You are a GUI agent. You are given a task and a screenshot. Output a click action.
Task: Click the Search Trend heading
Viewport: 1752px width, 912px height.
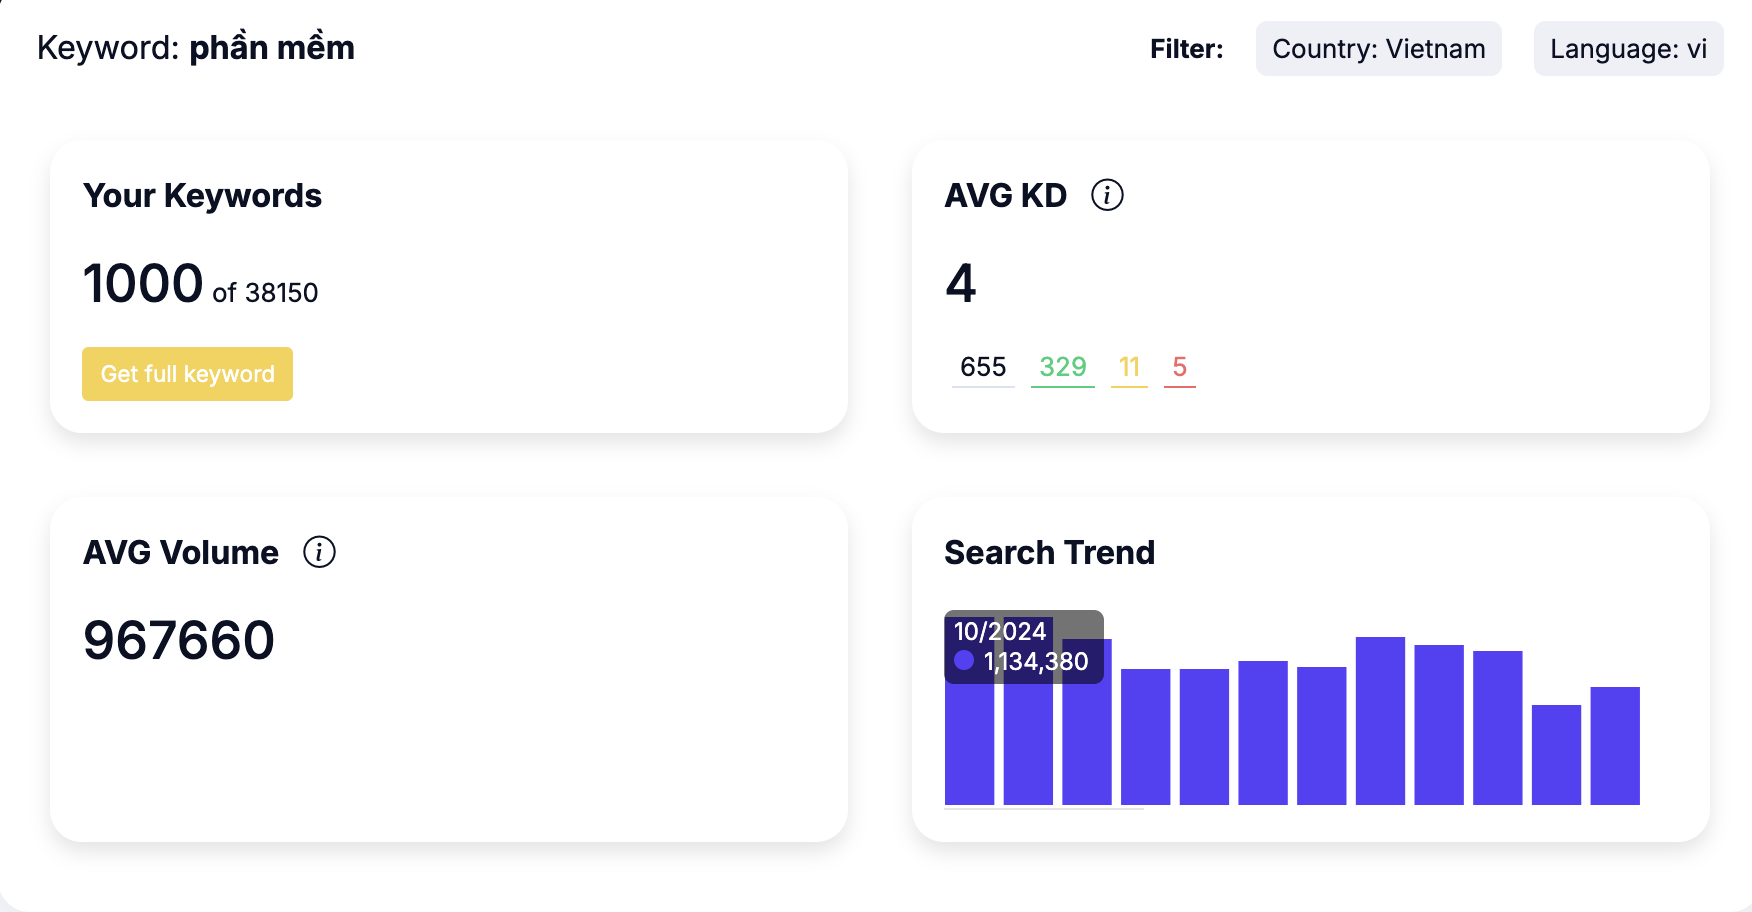click(1050, 552)
